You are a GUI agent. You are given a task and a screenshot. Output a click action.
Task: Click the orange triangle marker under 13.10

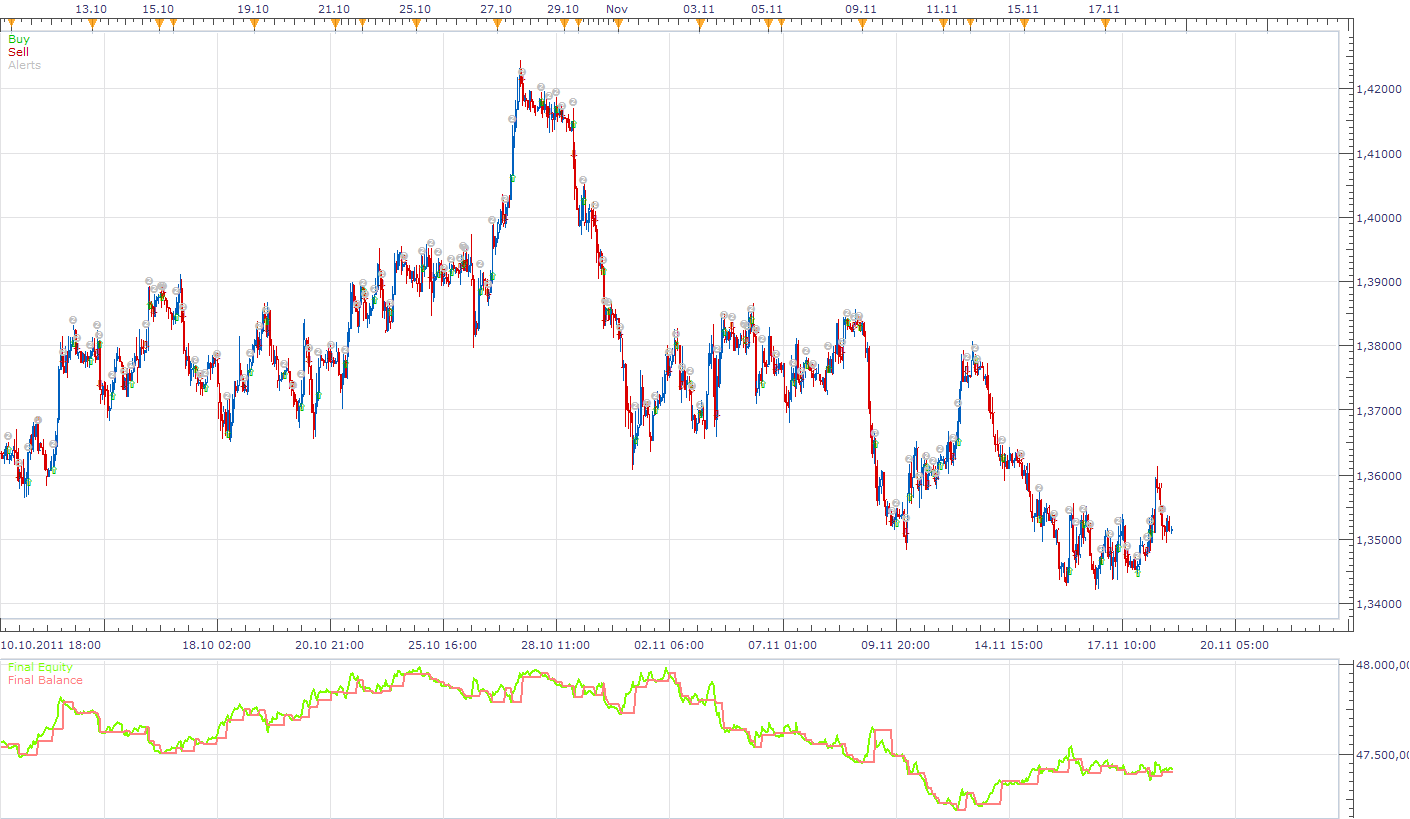pyautogui.click(x=92, y=25)
